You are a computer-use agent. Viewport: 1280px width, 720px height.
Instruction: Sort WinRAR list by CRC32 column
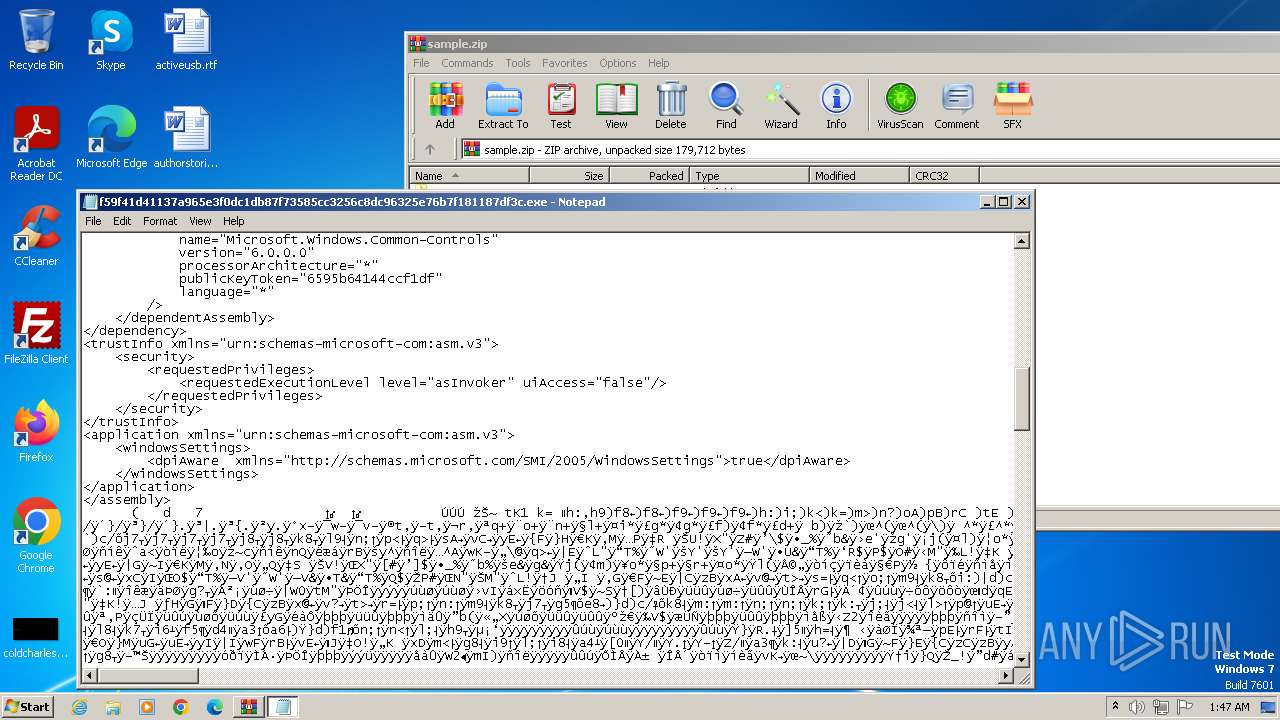coord(944,176)
